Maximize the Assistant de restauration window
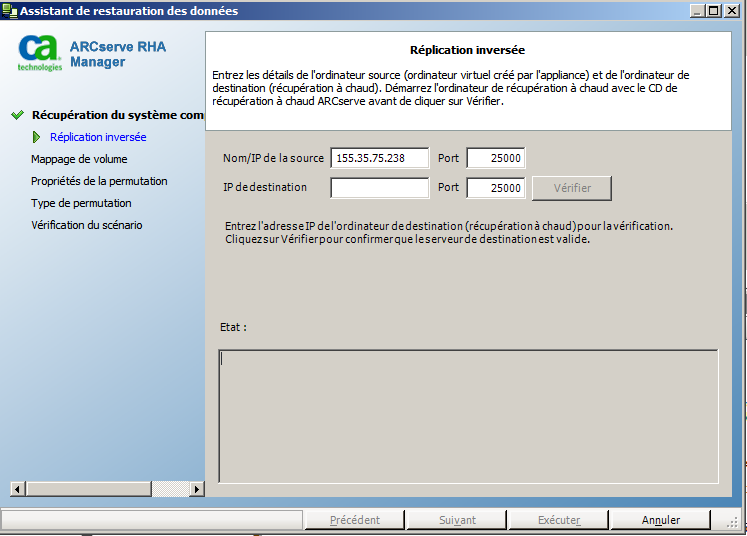This screenshot has width=747, height=536. click(714, 10)
